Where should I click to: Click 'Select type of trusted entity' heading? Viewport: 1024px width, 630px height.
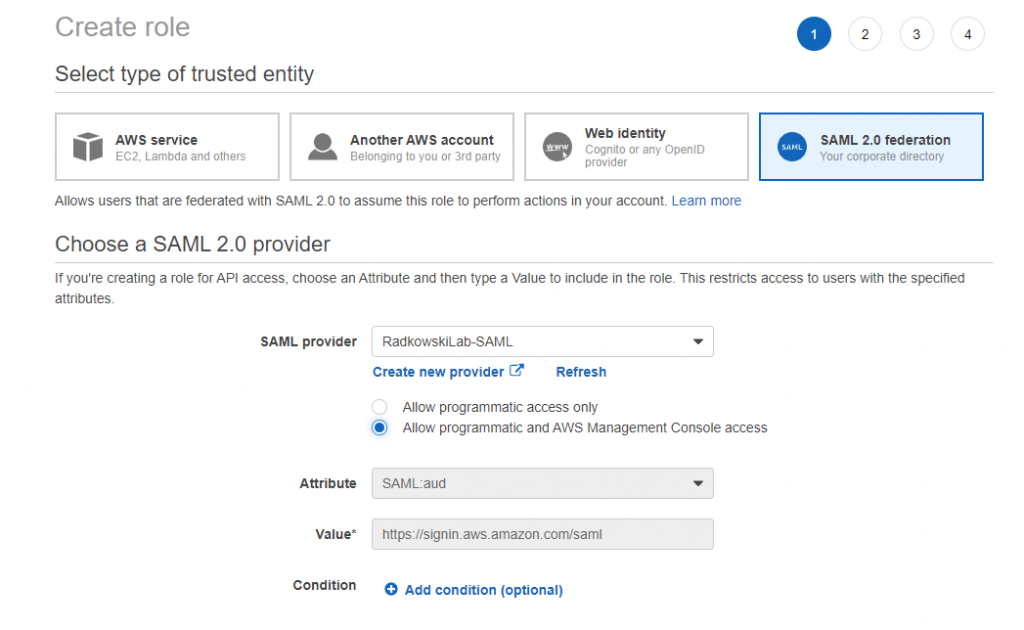point(184,74)
